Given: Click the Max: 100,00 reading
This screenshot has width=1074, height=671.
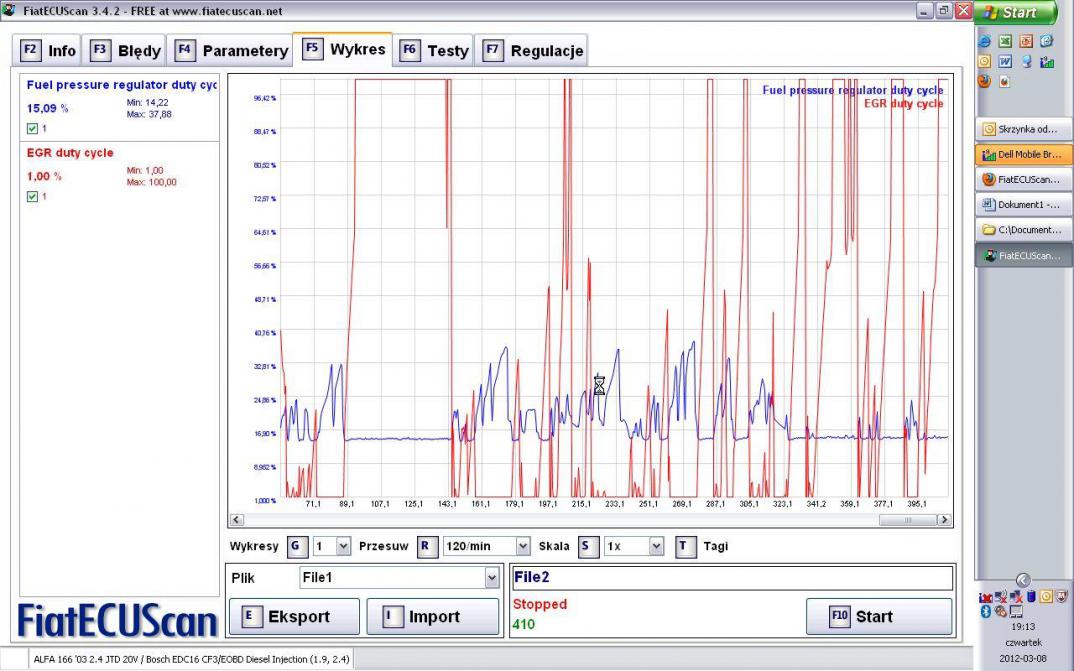Looking at the screenshot, I should coord(151,182).
